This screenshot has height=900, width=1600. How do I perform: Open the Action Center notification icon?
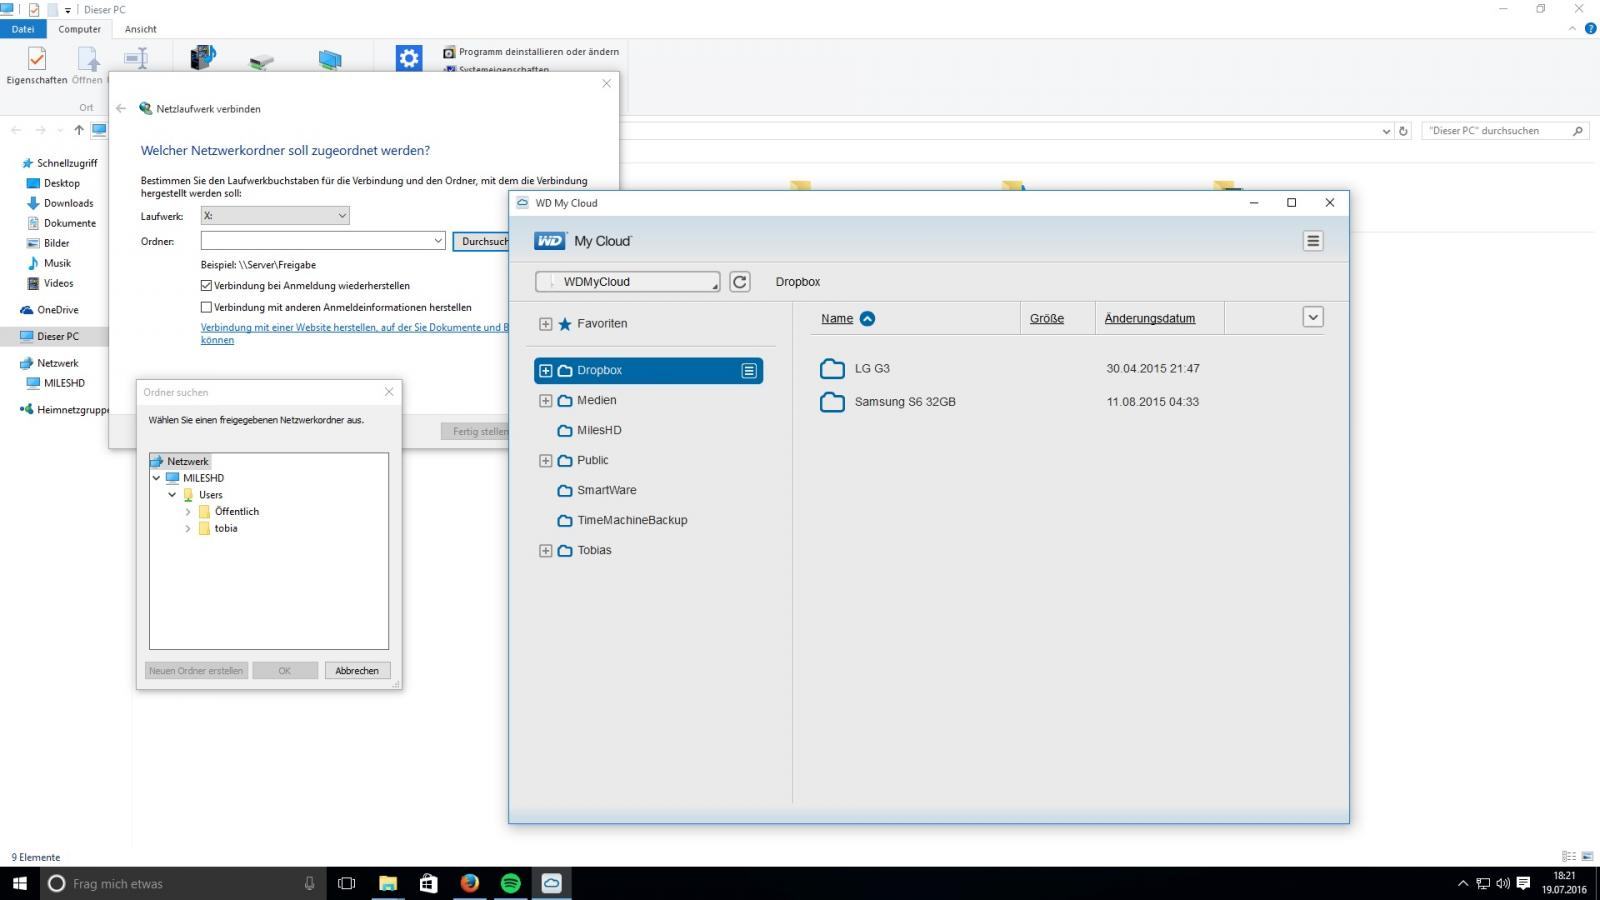click(x=1523, y=883)
